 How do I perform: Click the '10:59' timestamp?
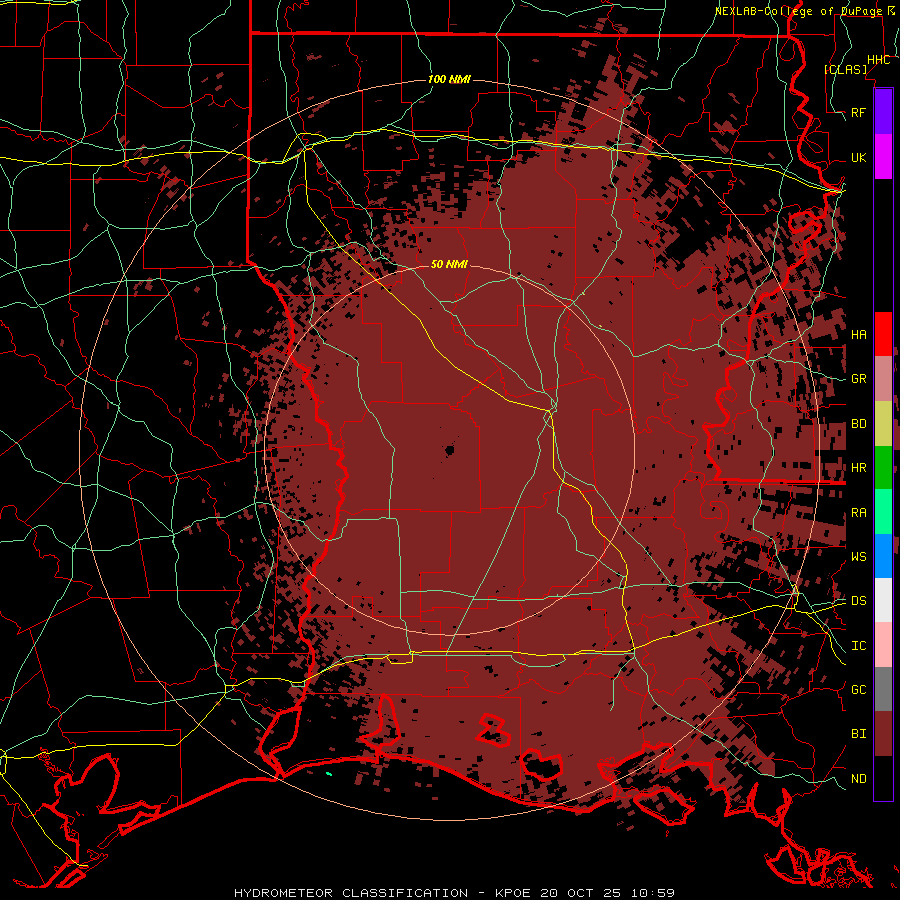(x=652, y=893)
